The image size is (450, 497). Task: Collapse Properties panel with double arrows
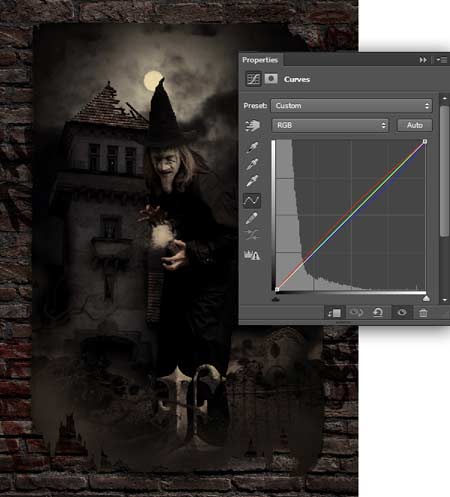[x=423, y=60]
